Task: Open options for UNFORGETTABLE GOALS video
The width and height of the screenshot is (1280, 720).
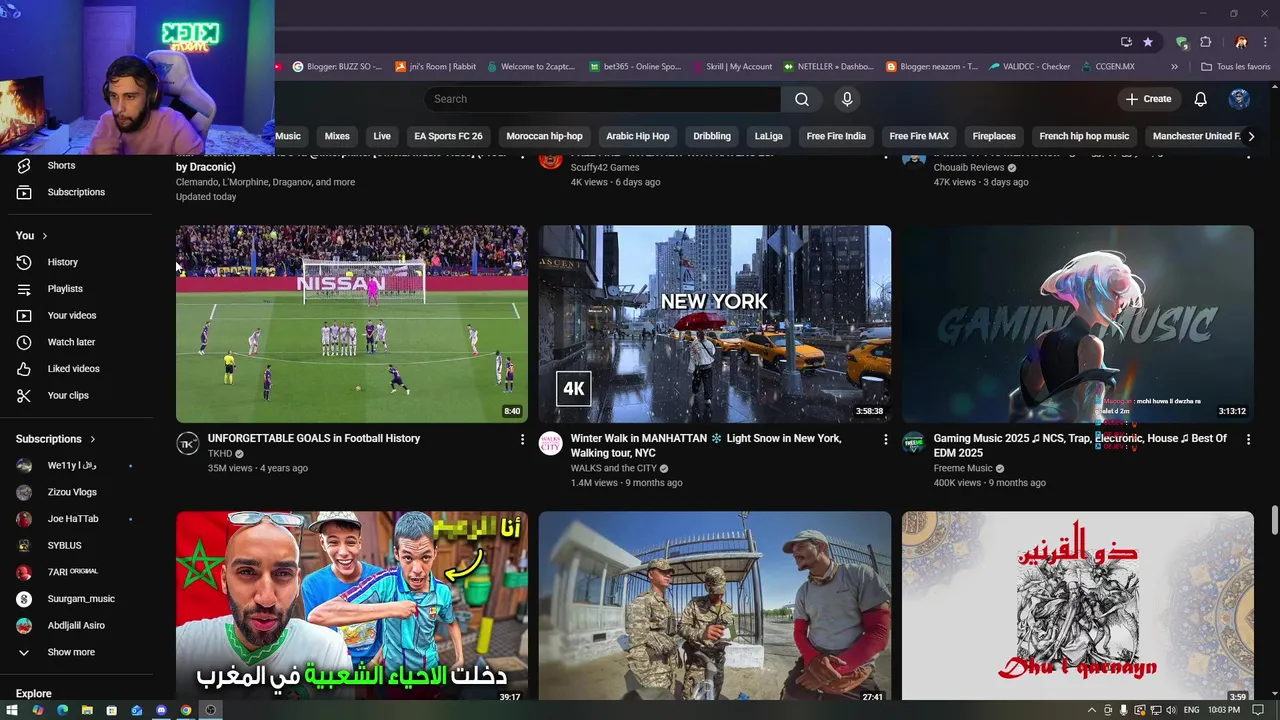Action: (x=522, y=439)
